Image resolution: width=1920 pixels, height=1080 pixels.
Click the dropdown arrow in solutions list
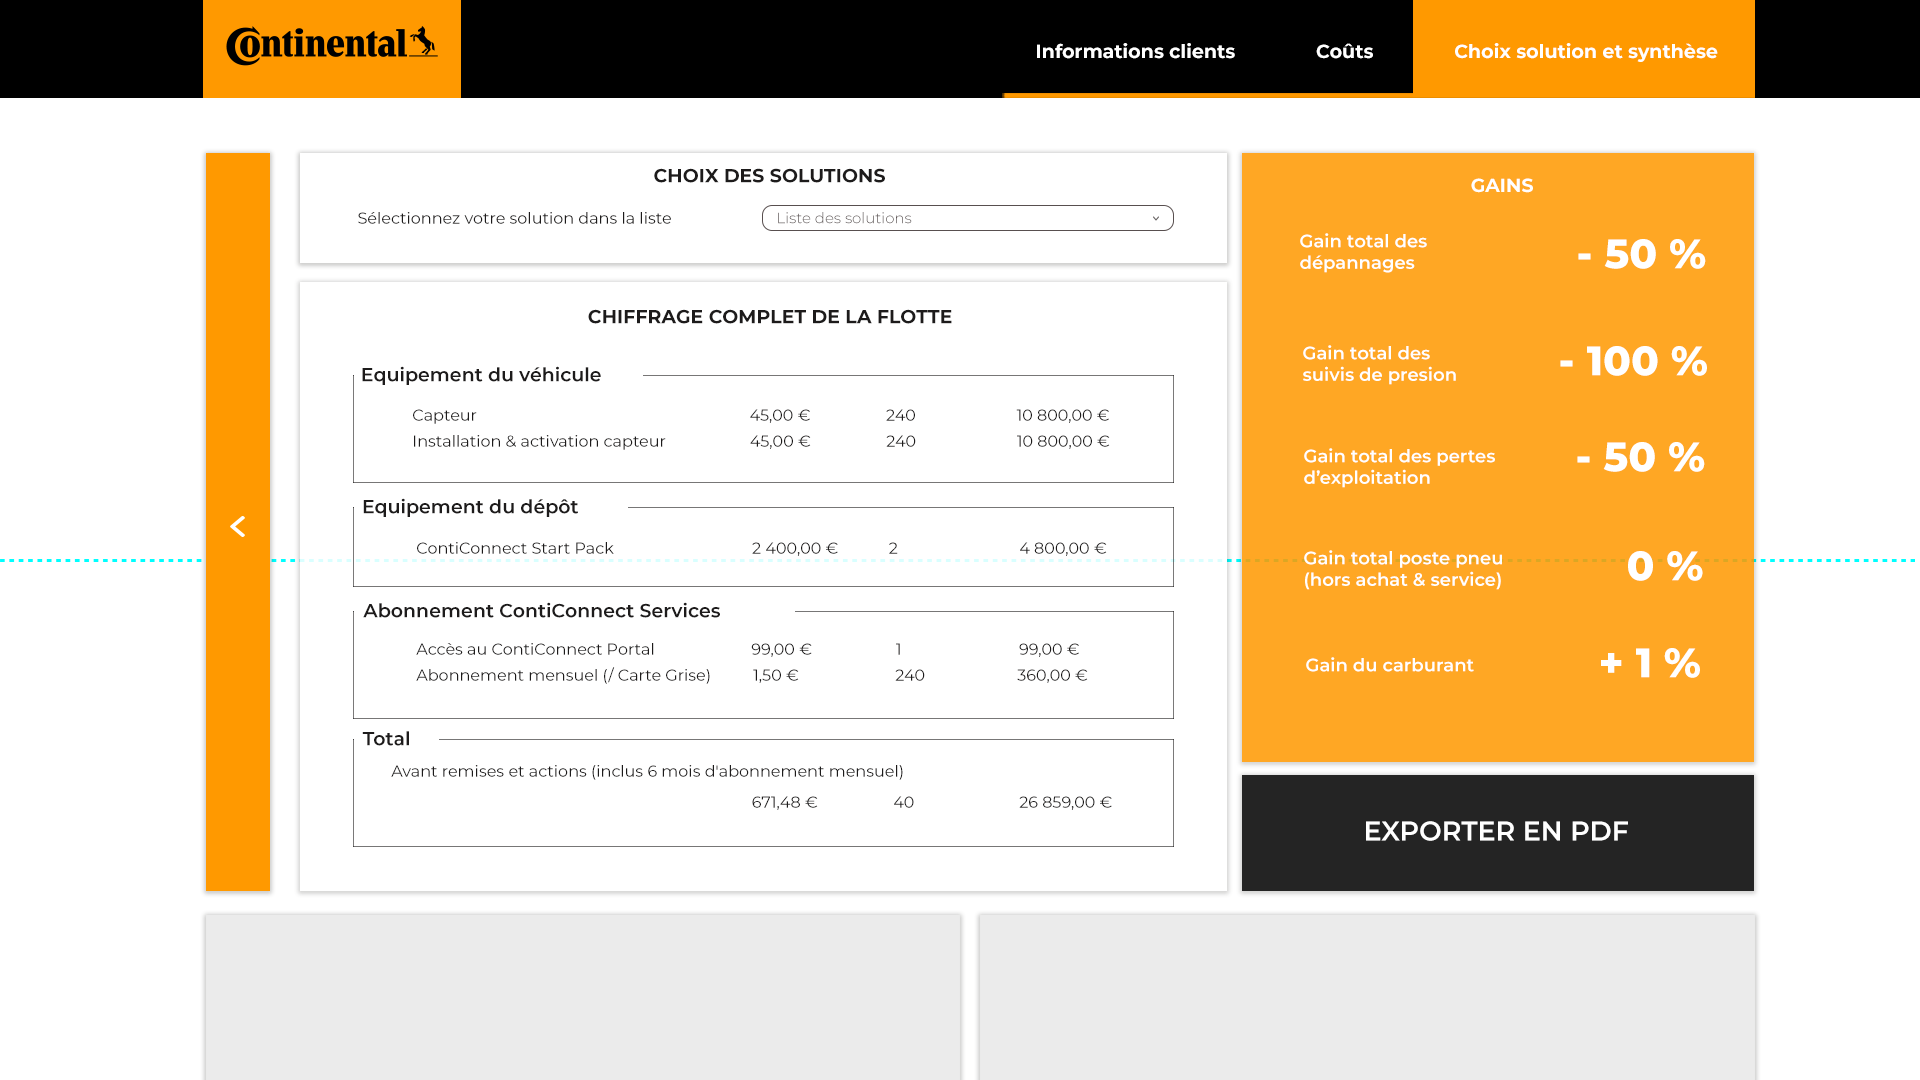coord(1155,218)
